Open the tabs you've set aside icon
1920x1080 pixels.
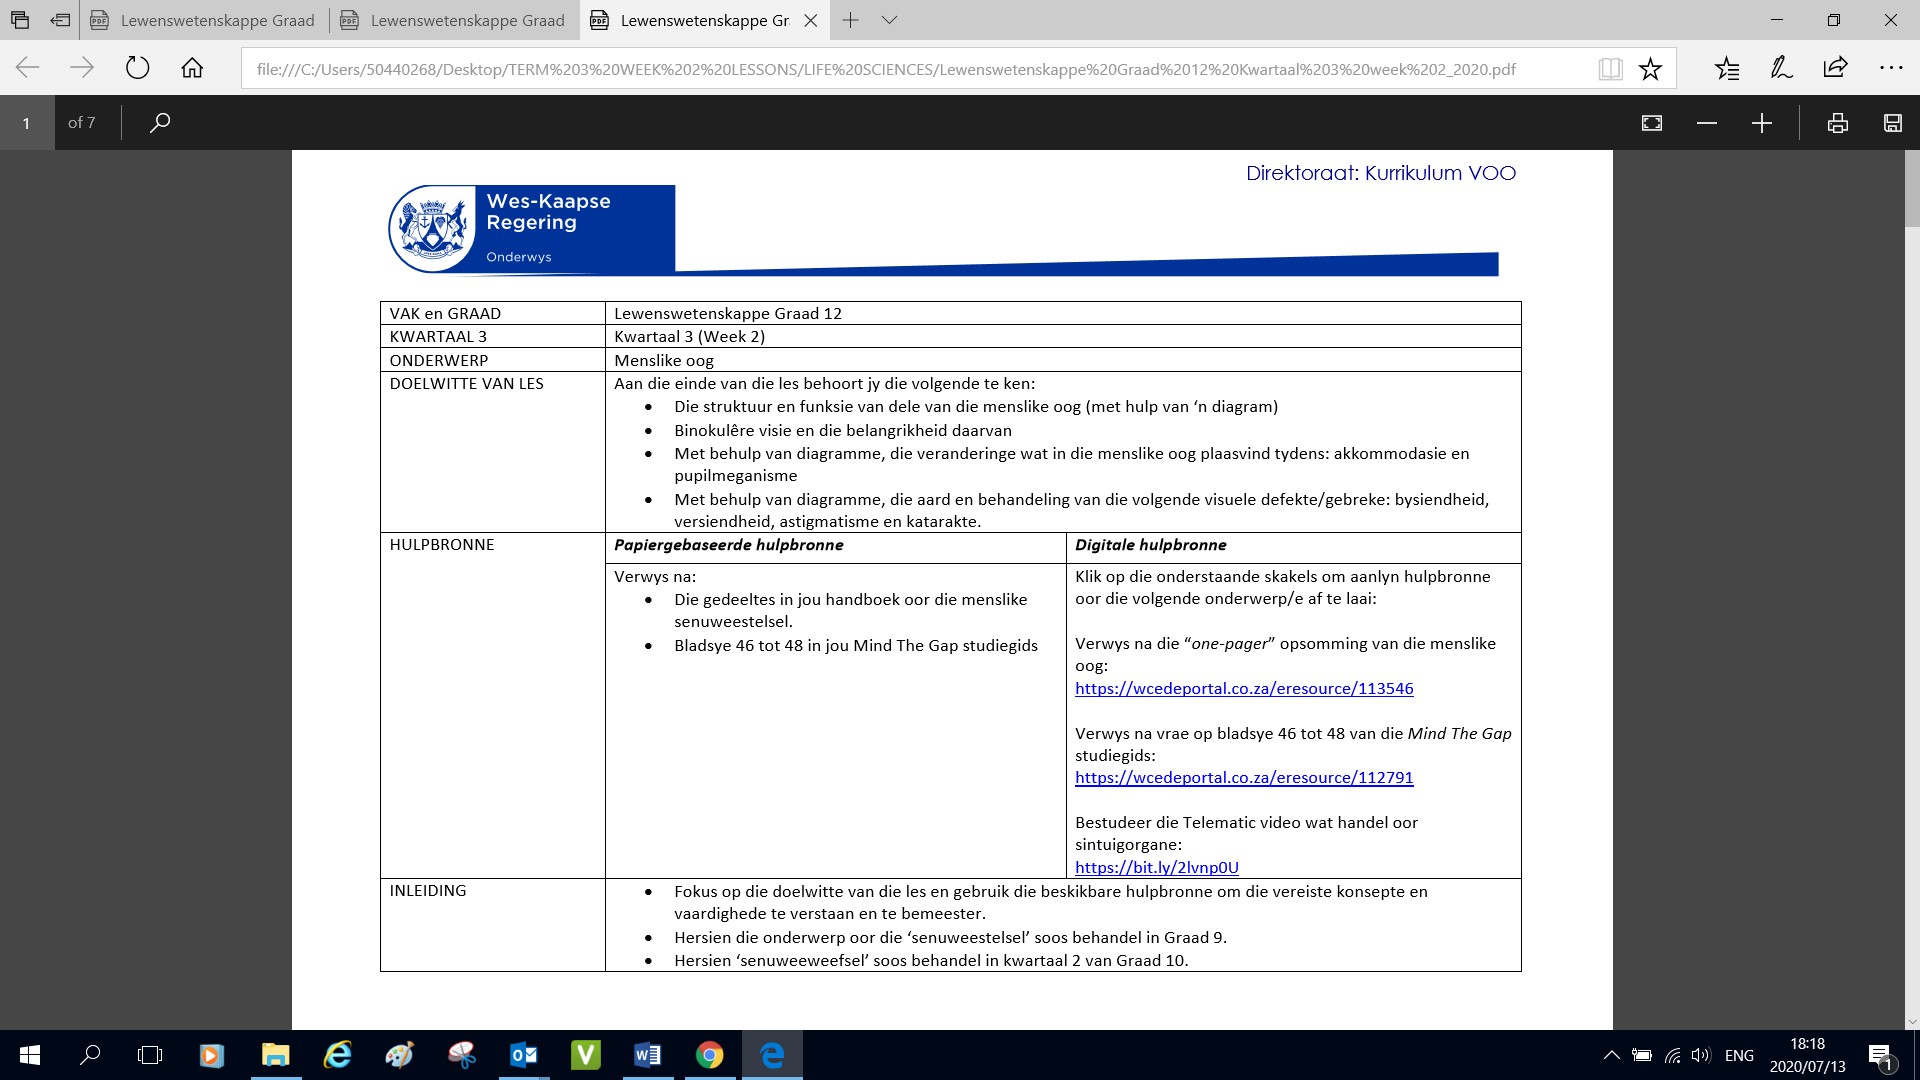(x=20, y=20)
